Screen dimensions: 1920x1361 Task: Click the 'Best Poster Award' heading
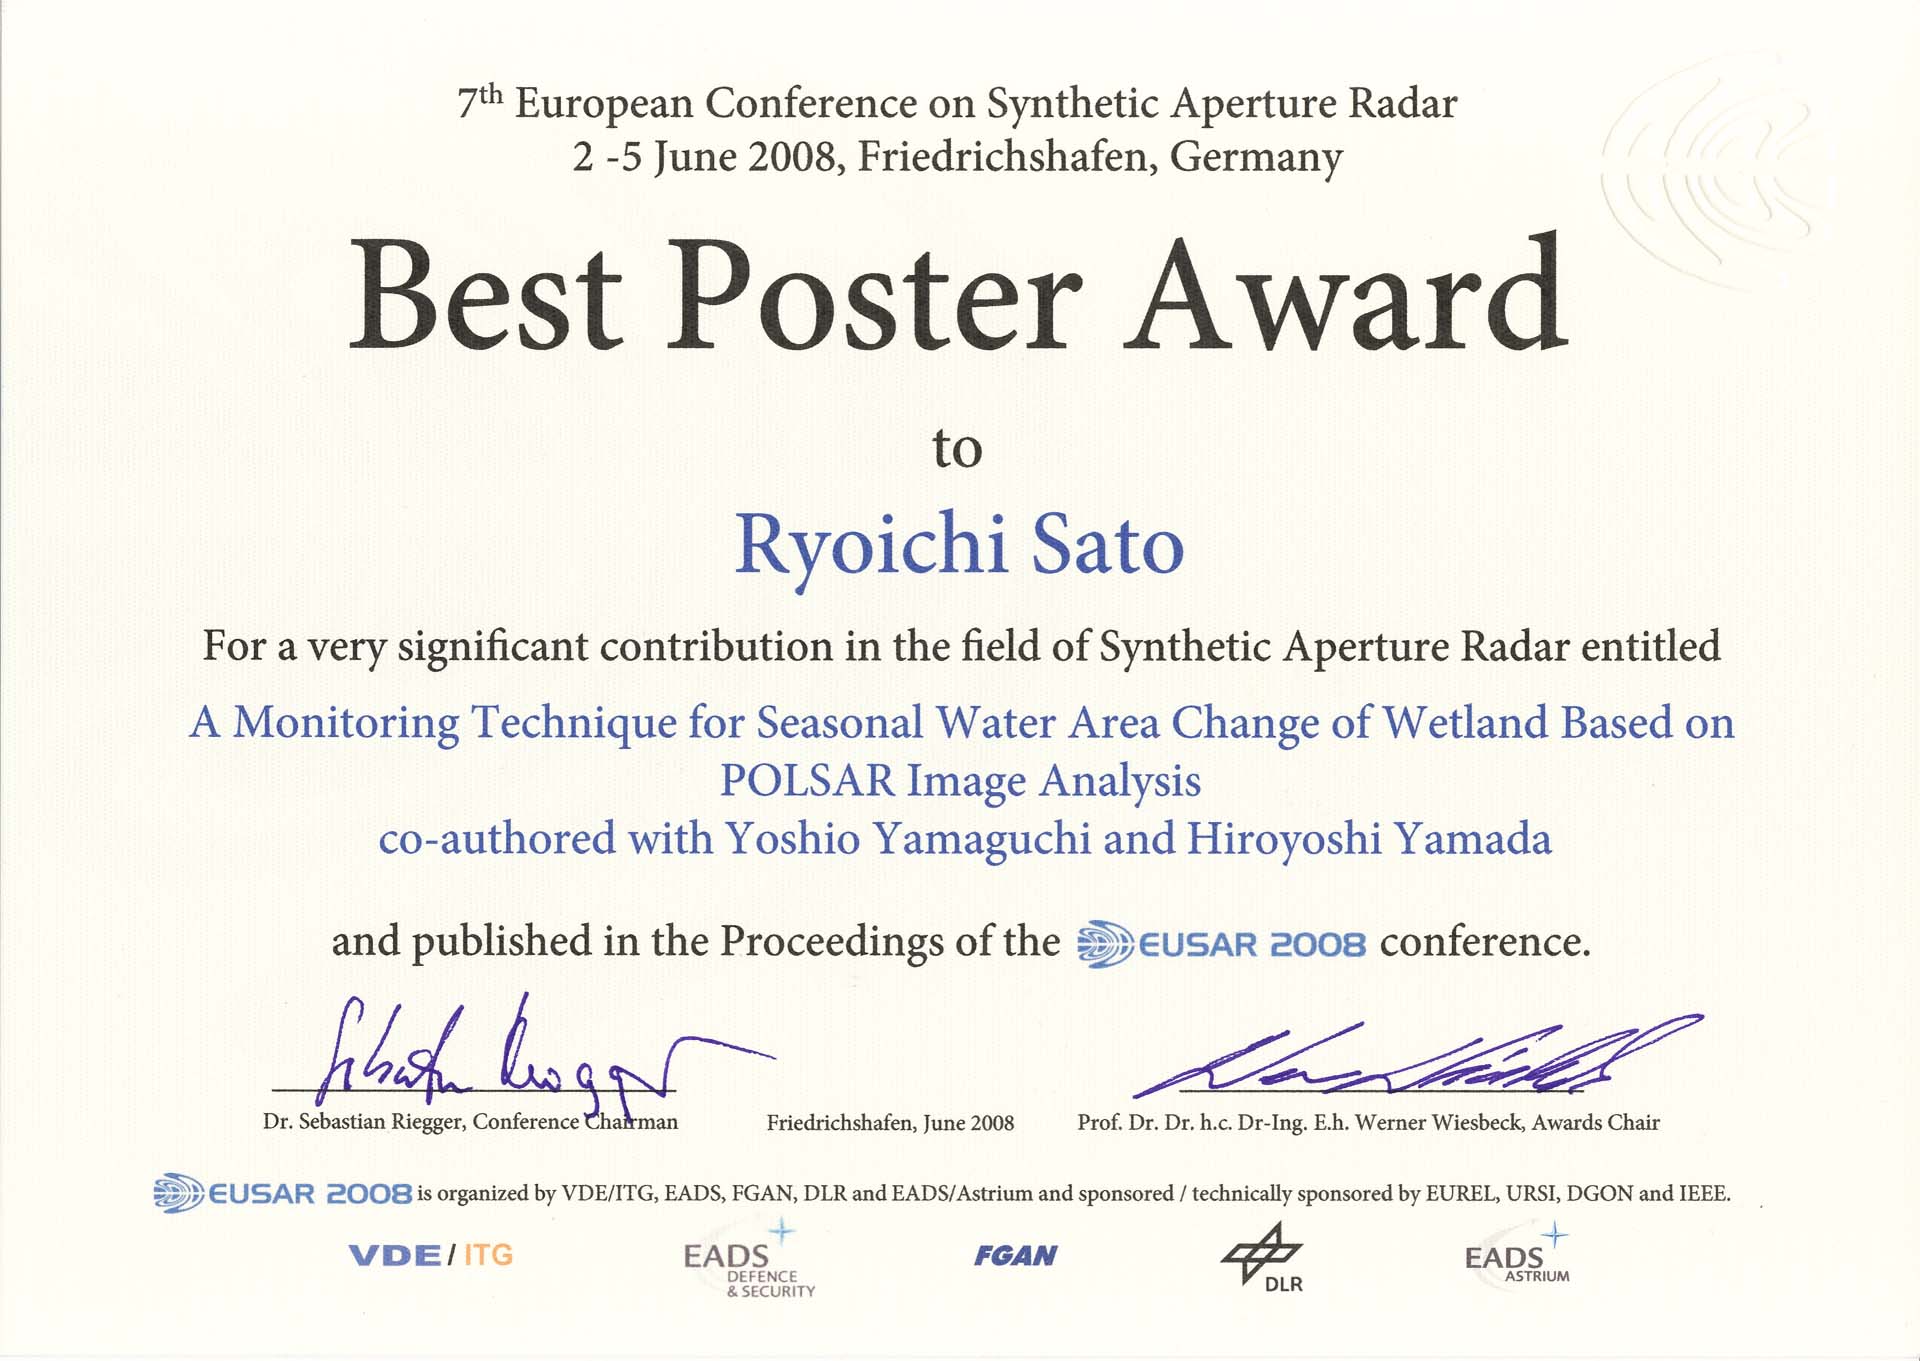point(958,298)
